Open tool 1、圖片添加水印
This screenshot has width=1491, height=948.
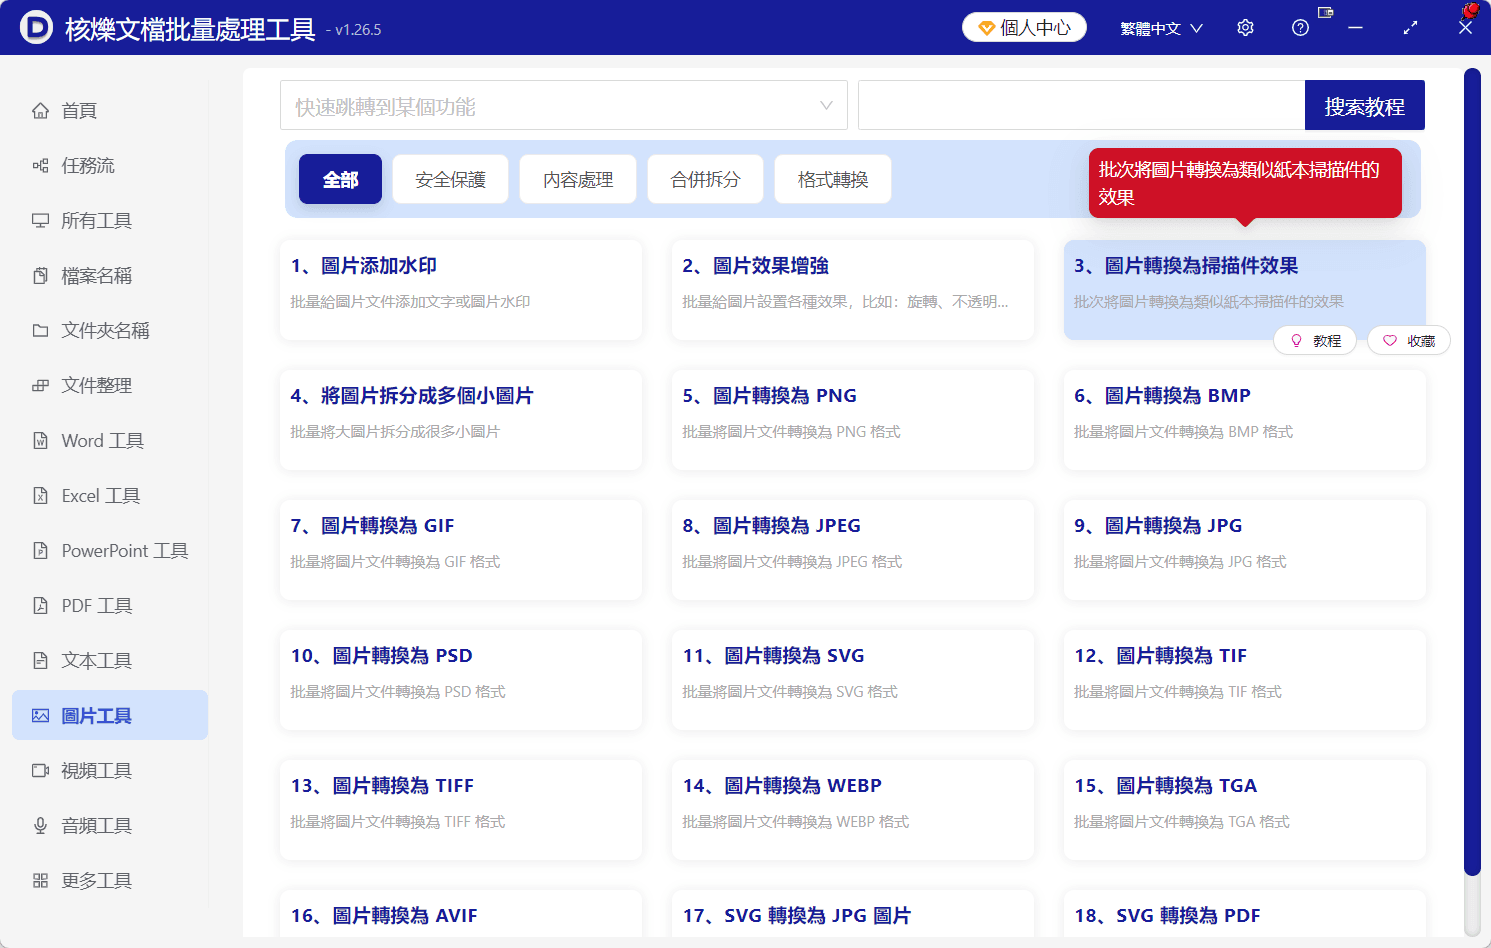point(461,290)
